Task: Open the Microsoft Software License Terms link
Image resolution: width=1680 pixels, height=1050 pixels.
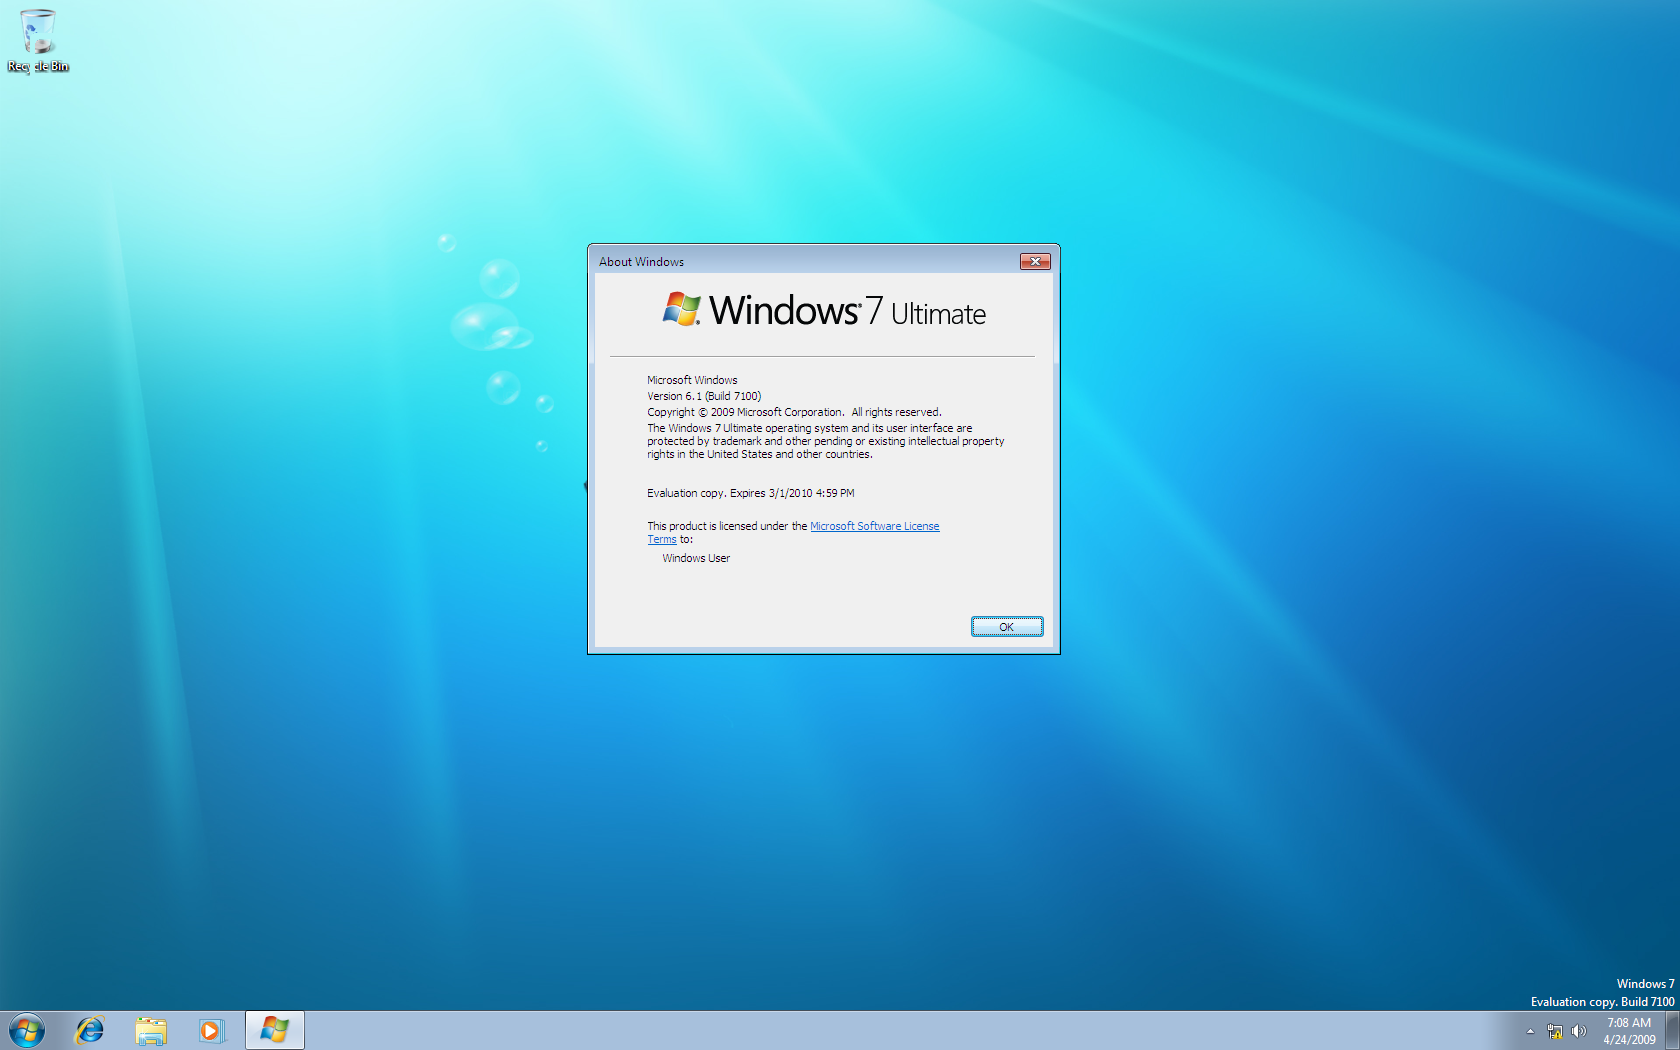Action: tap(874, 525)
